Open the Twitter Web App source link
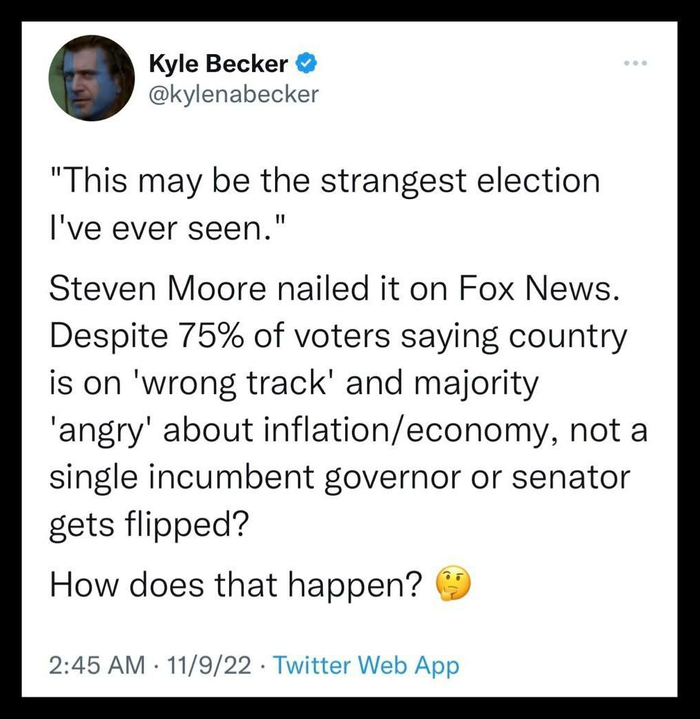The width and height of the screenshot is (700, 719). [365, 665]
